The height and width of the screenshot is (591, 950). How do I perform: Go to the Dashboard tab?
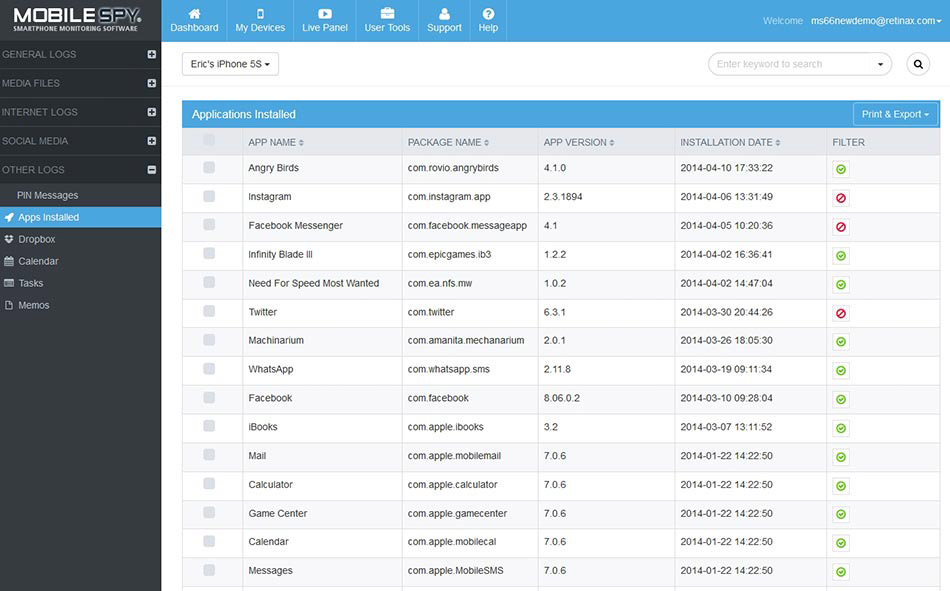coord(194,20)
